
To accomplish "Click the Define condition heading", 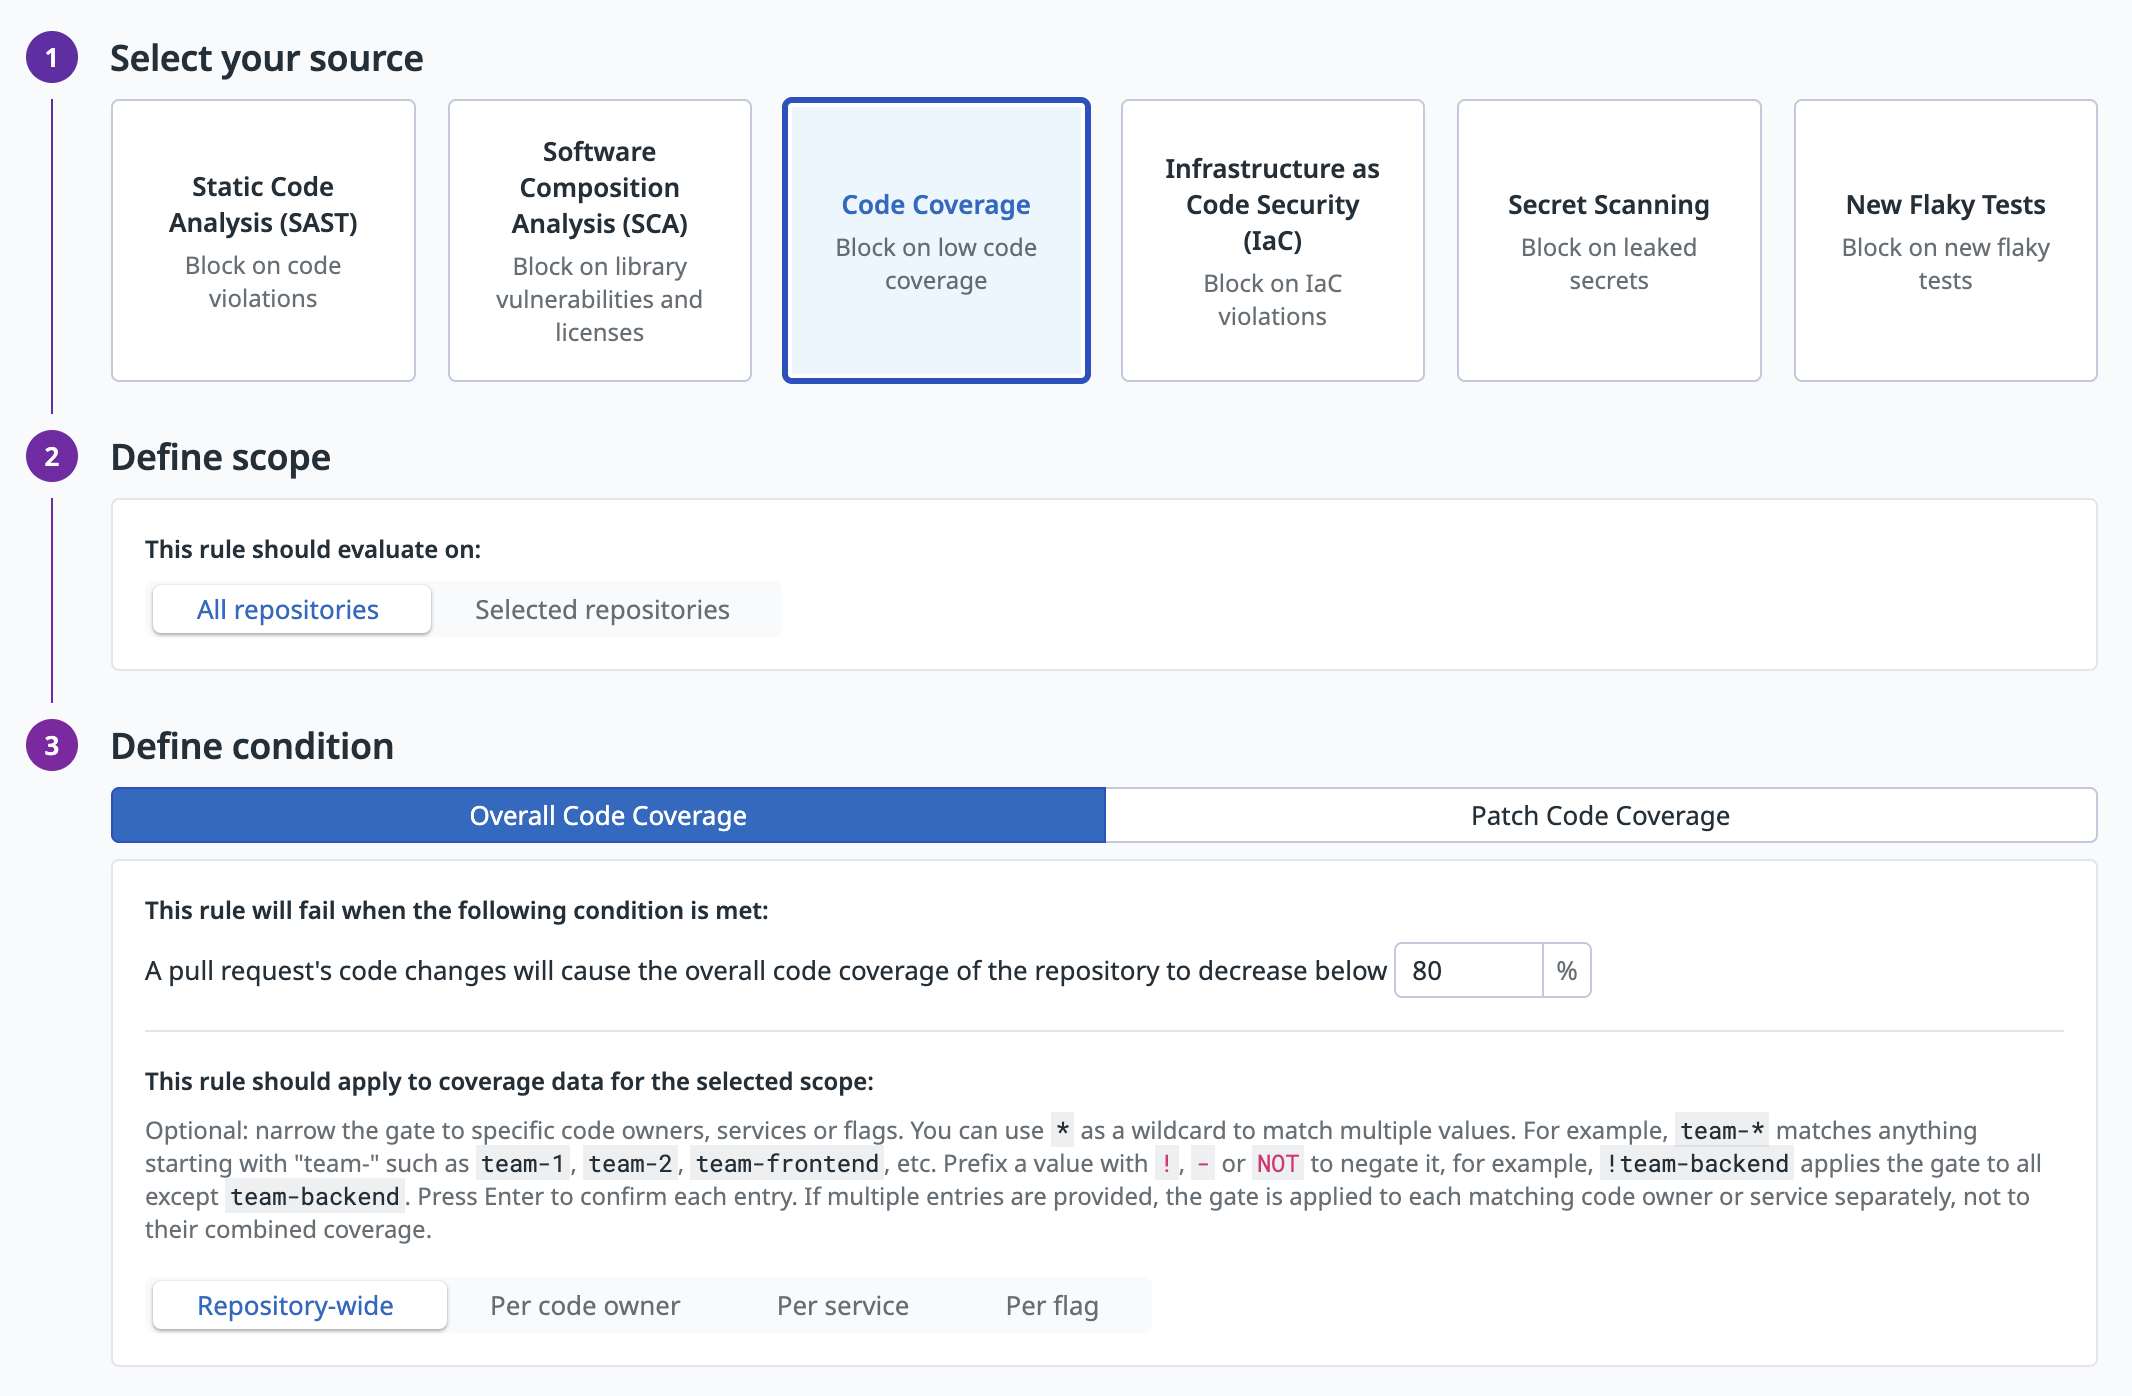I will (x=252, y=746).
